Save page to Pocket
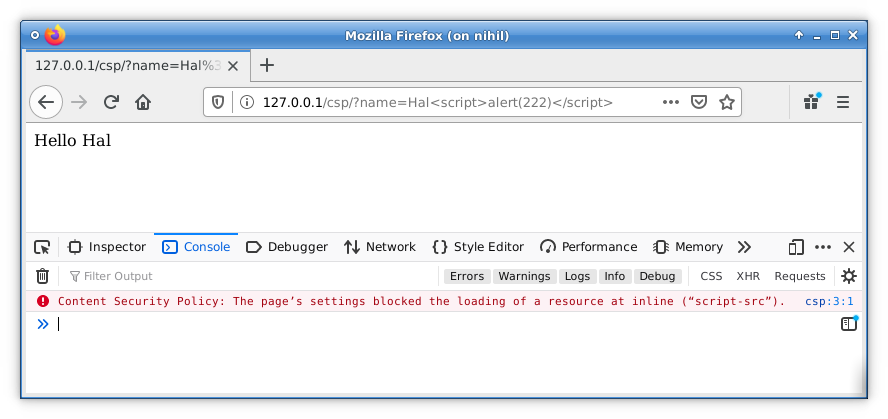This screenshot has height=419, width=888. pyautogui.click(x=699, y=102)
